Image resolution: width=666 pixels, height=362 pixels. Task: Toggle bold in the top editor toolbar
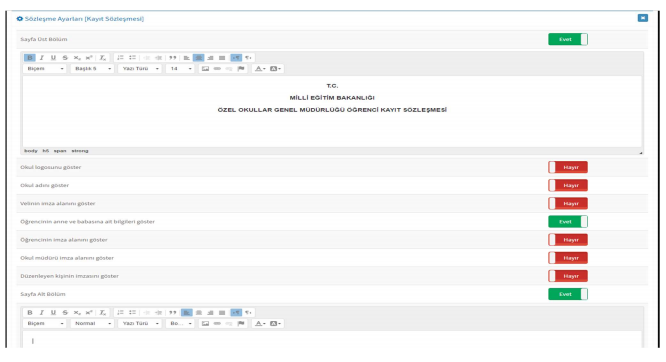(x=30, y=58)
